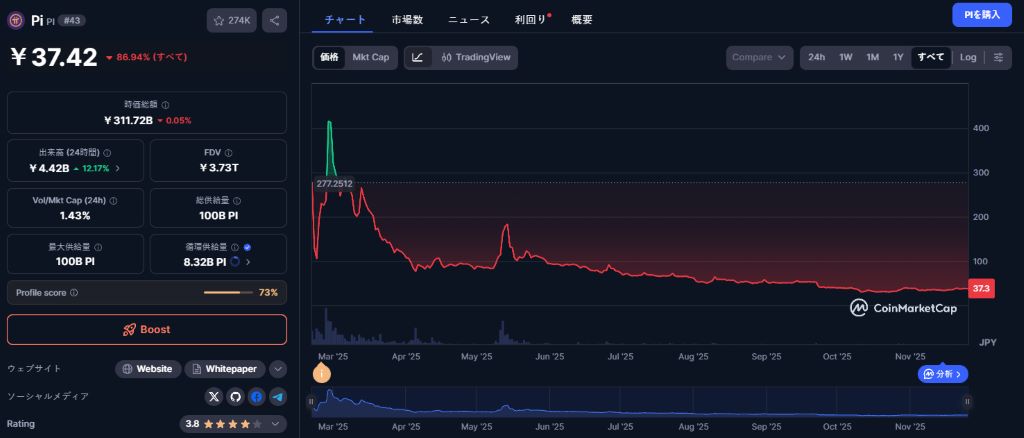The image size is (1024, 438).
Task: Select the 1W time range
Action: [846, 57]
